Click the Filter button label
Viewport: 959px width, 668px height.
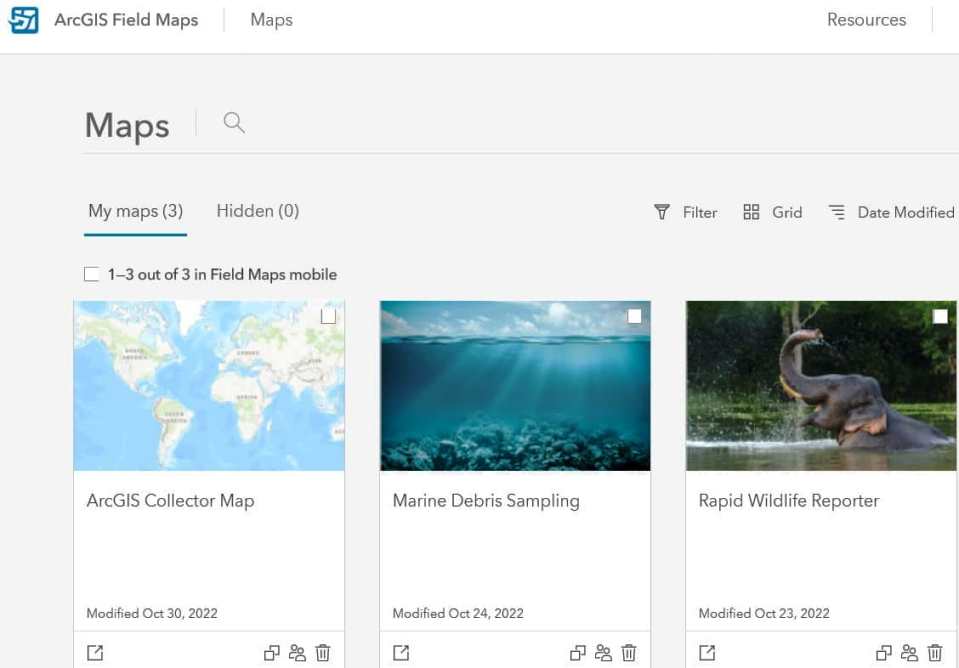coord(700,212)
